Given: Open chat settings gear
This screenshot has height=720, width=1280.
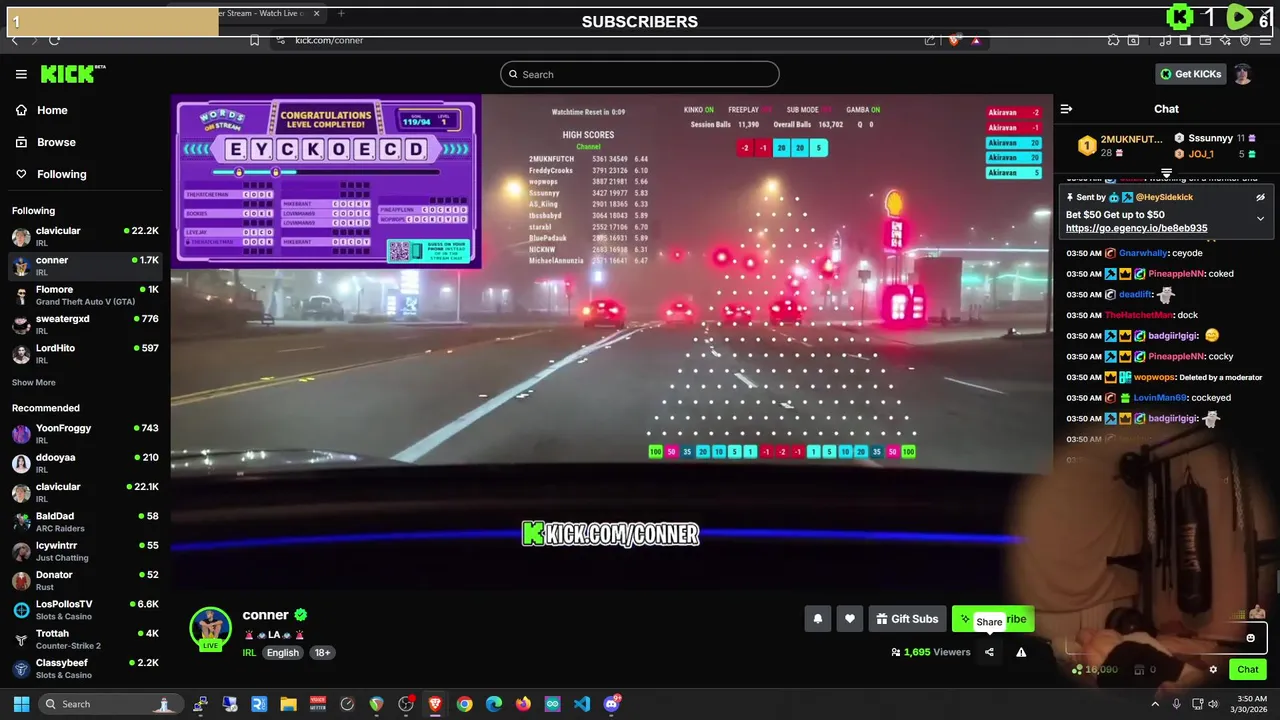Looking at the screenshot, I should [x=1213, y=670].
